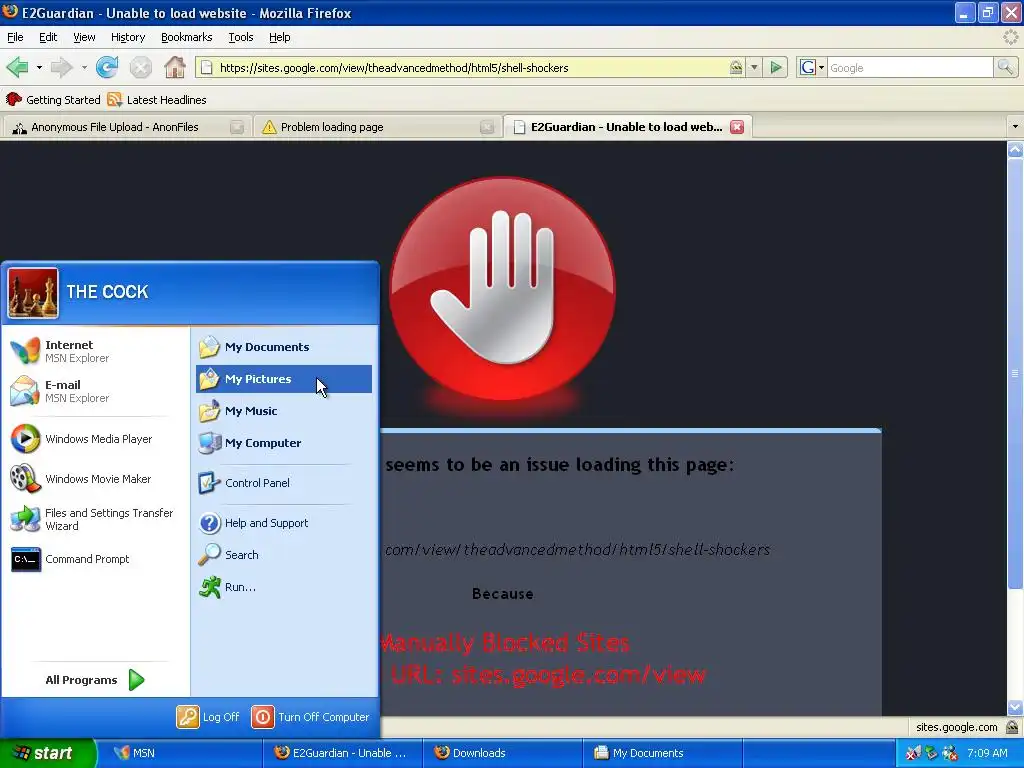Image resolution: width=1024 pixels, height=768 pixels.
Task: Open the Latest Headlines feed bookmark
Action: [157, 99]
